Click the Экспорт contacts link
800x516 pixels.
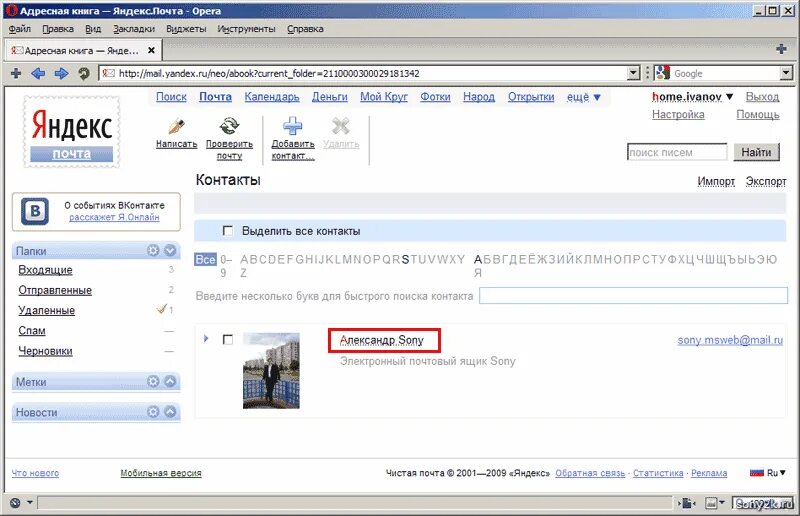pos(765,181)
